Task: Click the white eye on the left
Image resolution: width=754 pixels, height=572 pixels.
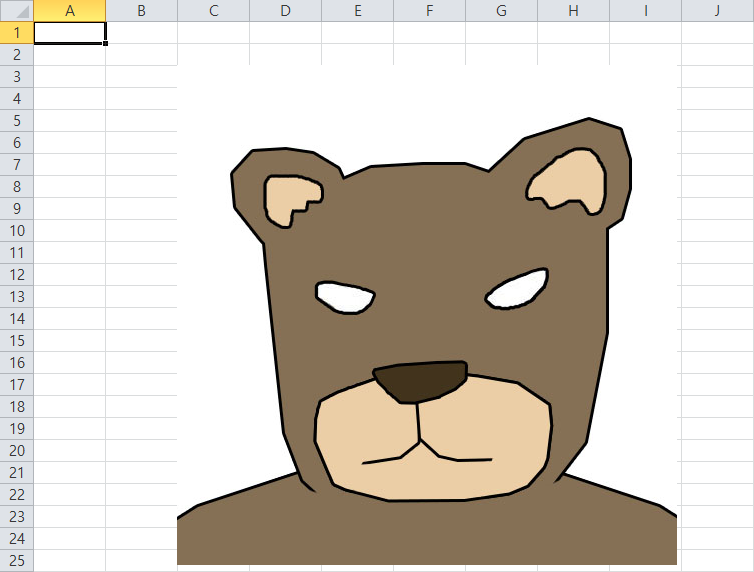Action: coord(345,297)
